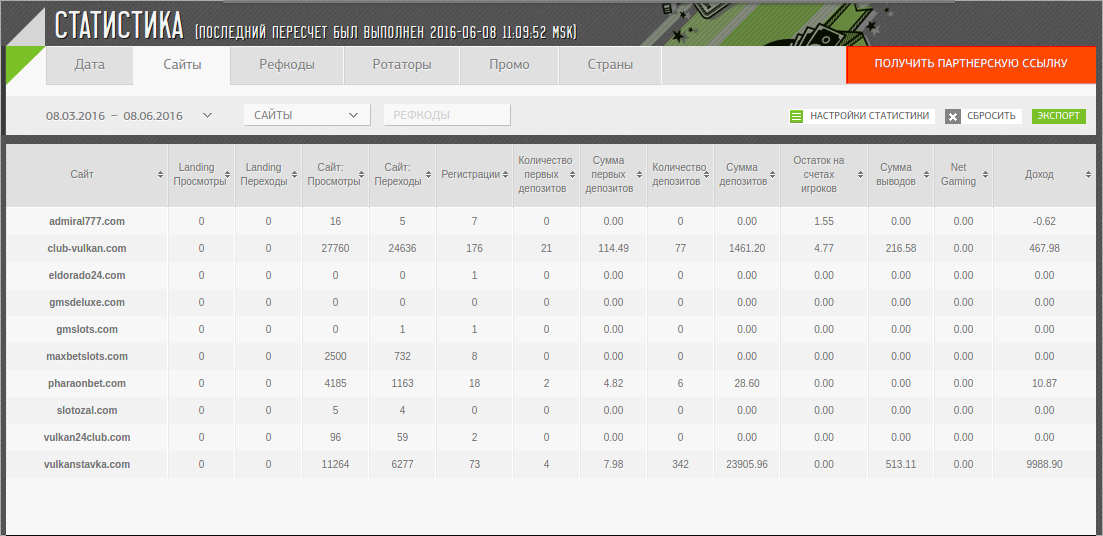
Task: Click income value 9988.90
Action: pos(1044,464)
